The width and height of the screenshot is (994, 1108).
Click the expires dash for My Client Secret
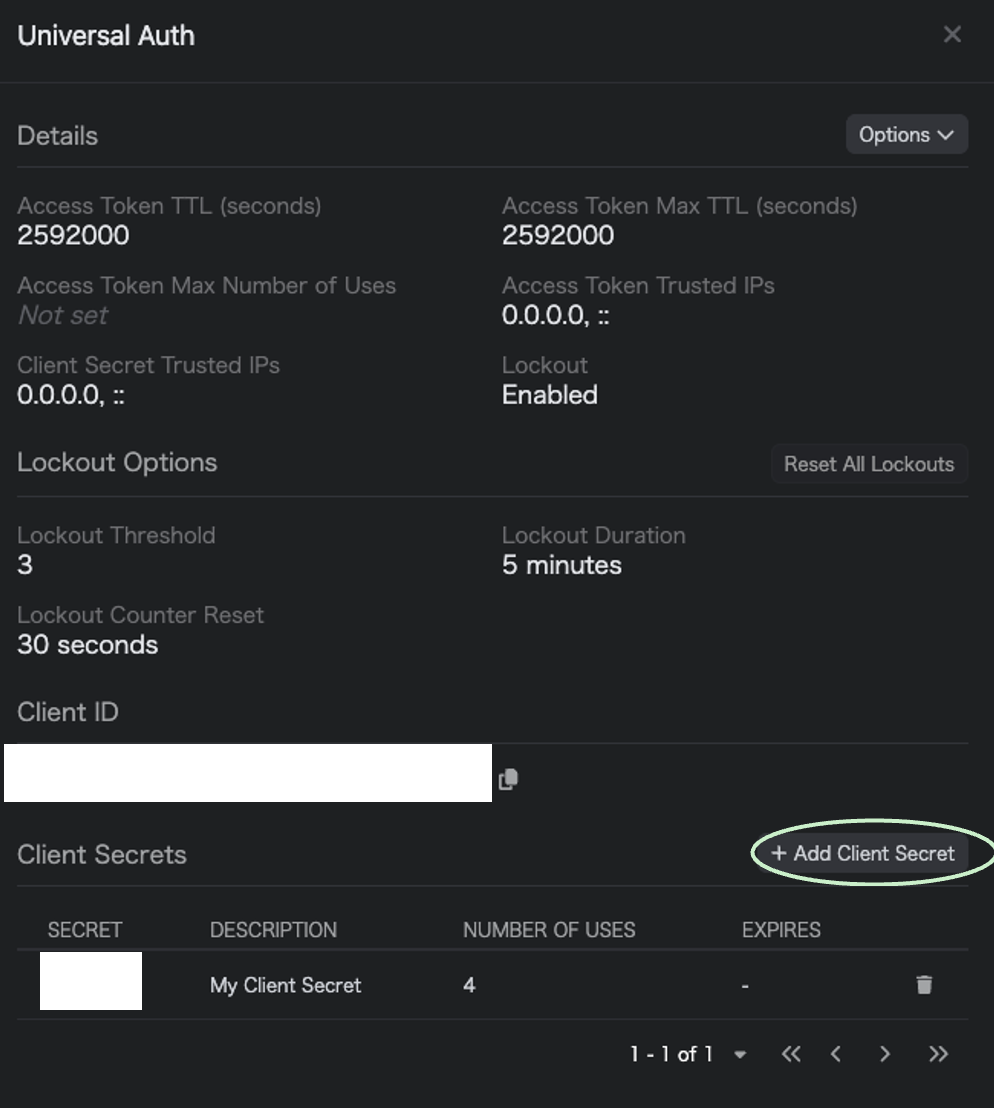[745, 986]
